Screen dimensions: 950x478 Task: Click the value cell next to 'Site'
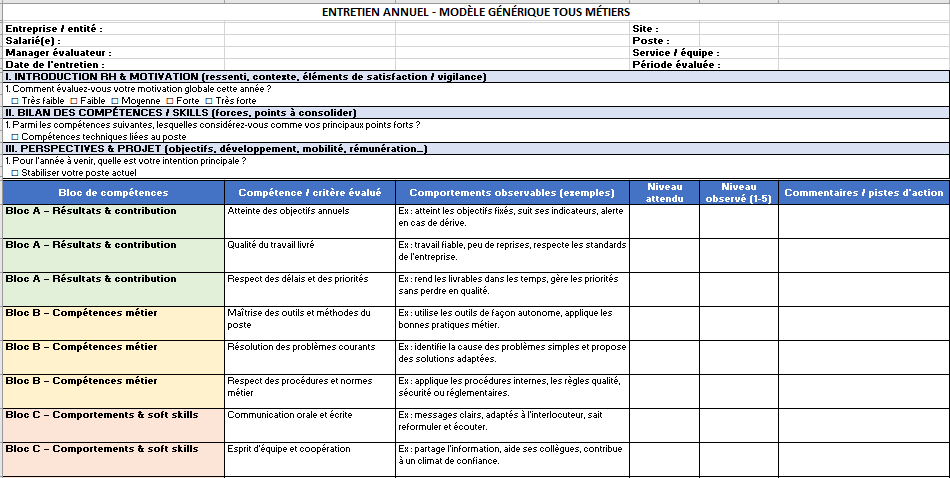click(x=738, y=29)
